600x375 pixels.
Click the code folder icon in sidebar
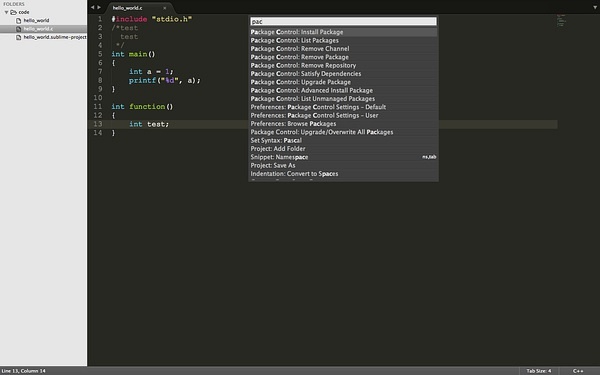point(13,12)
